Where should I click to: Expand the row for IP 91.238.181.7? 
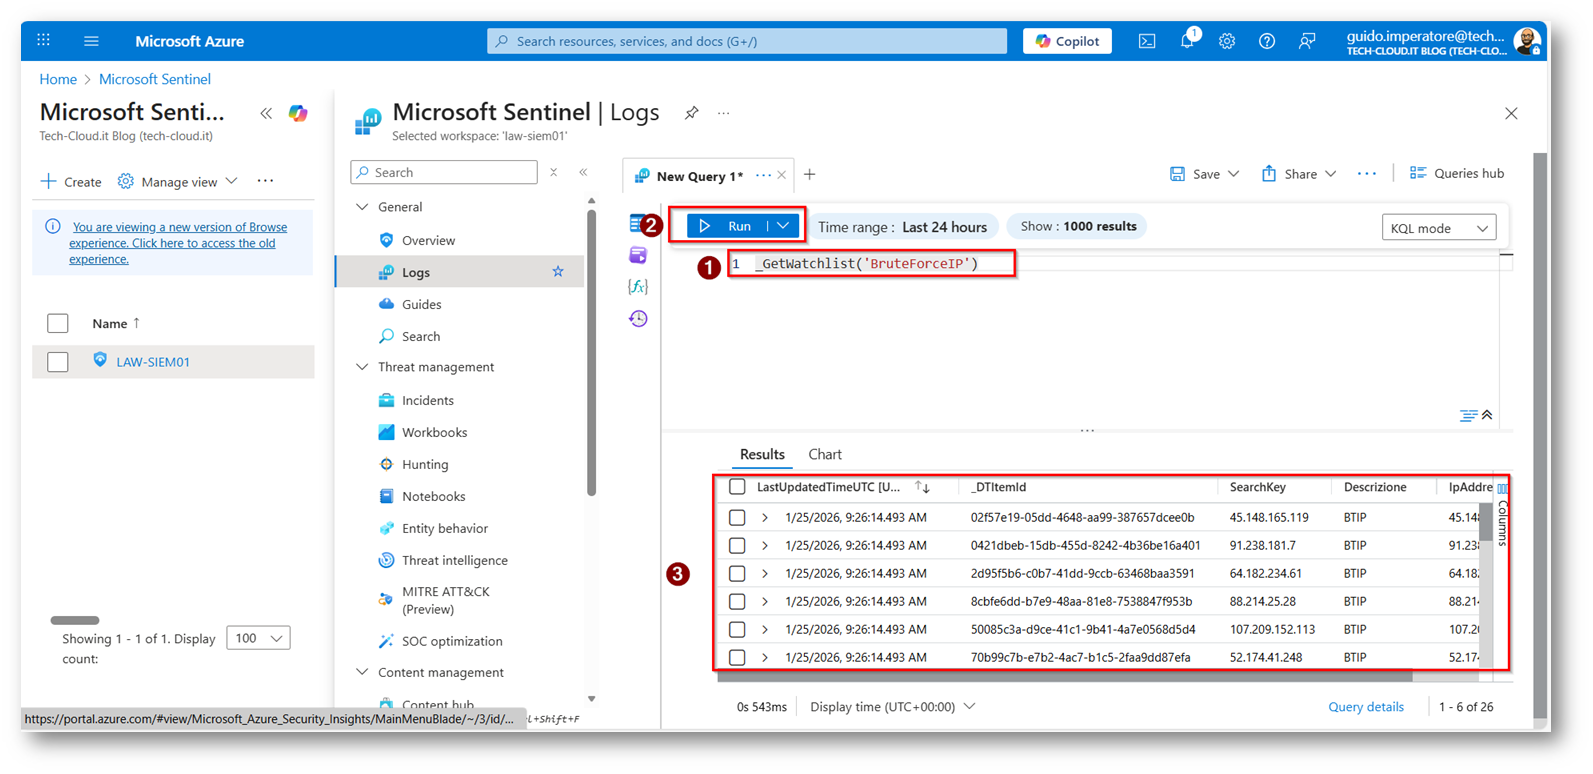tap(765, 546)
